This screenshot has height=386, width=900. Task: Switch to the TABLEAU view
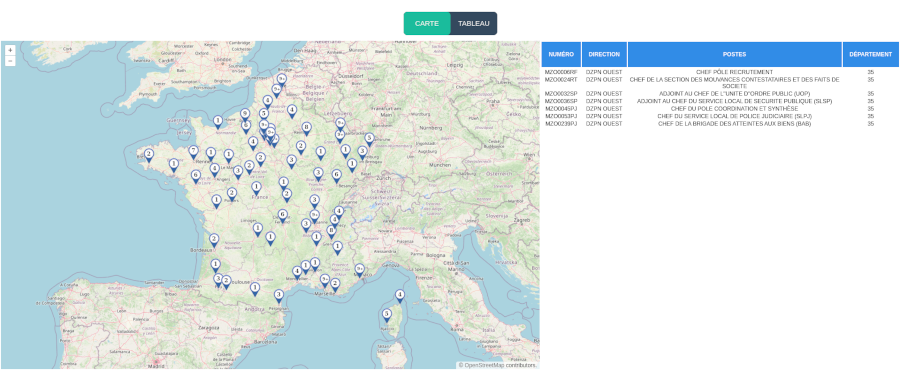pos(474,24)
